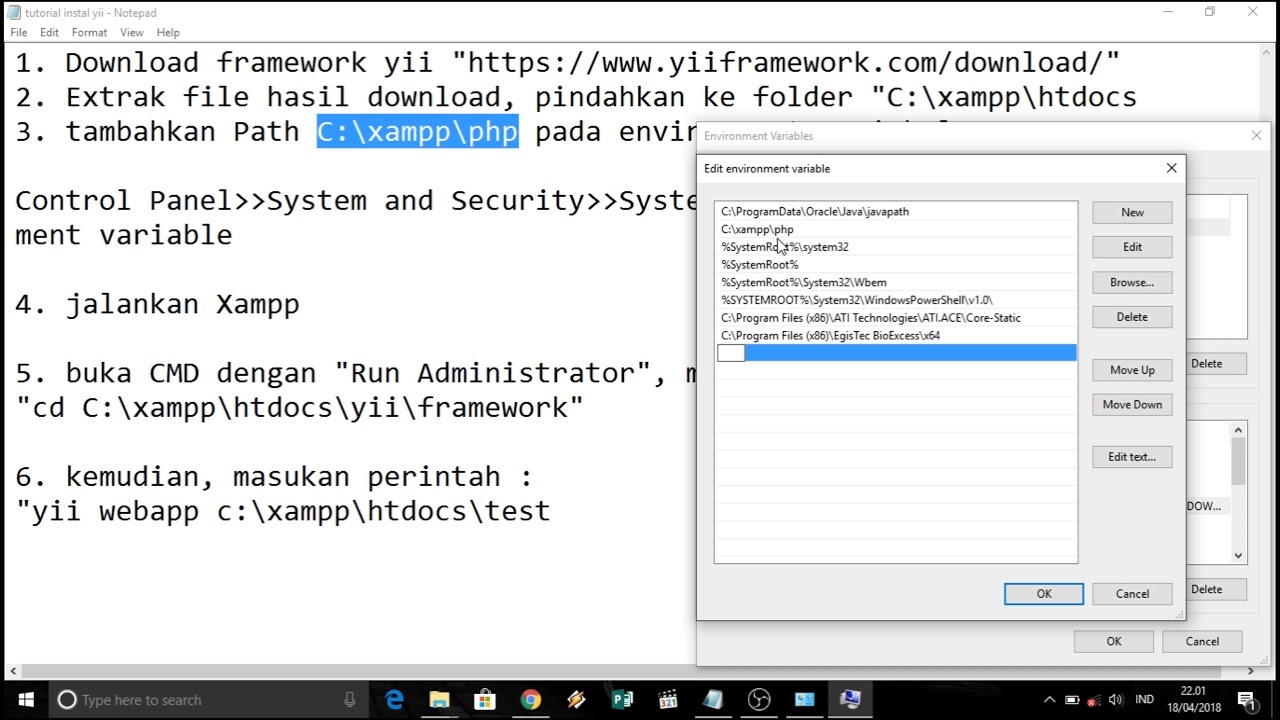1280x720 pixels.
Task: Confirm with OK in the Edit environment variable dialog
Action: pyautogui.click(x=1043, y=594)
